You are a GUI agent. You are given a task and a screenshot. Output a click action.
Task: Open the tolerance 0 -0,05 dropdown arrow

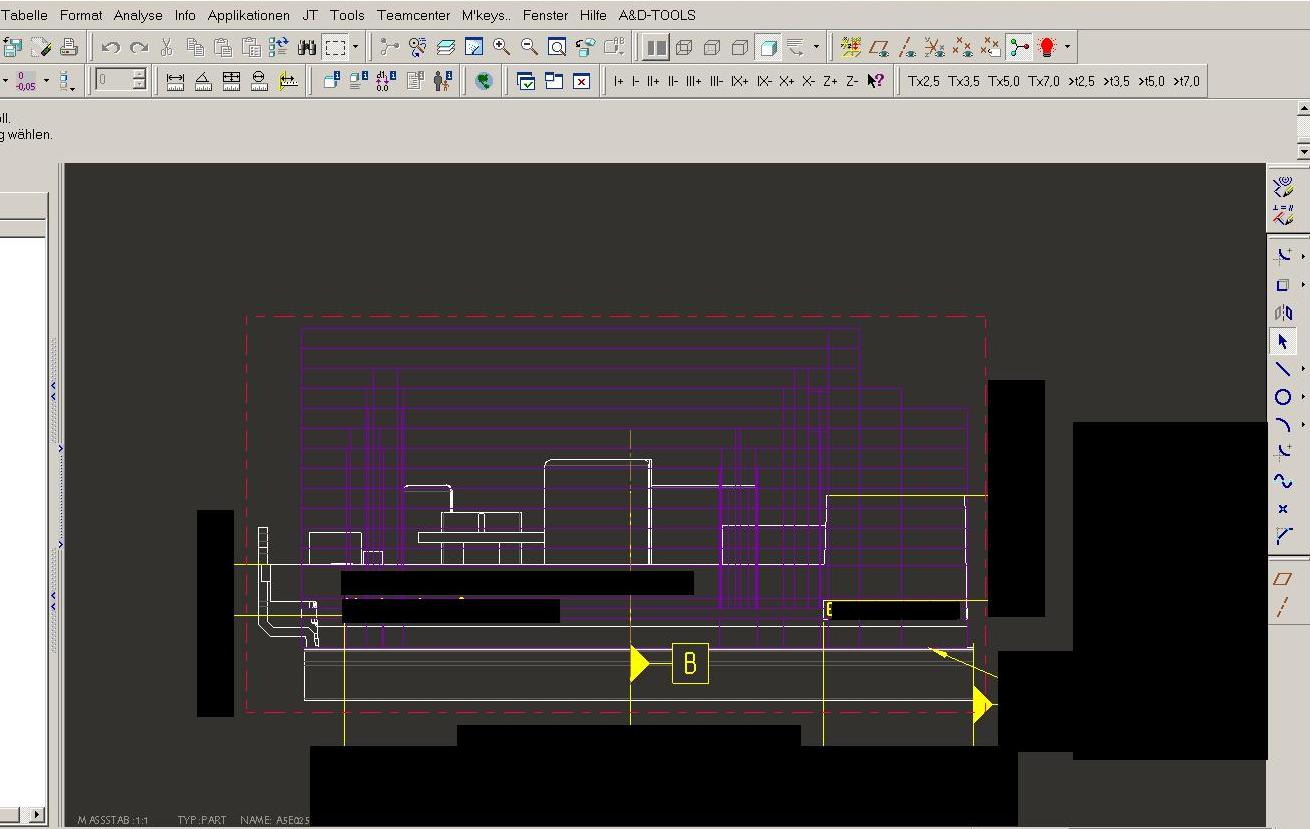point(46,81)
